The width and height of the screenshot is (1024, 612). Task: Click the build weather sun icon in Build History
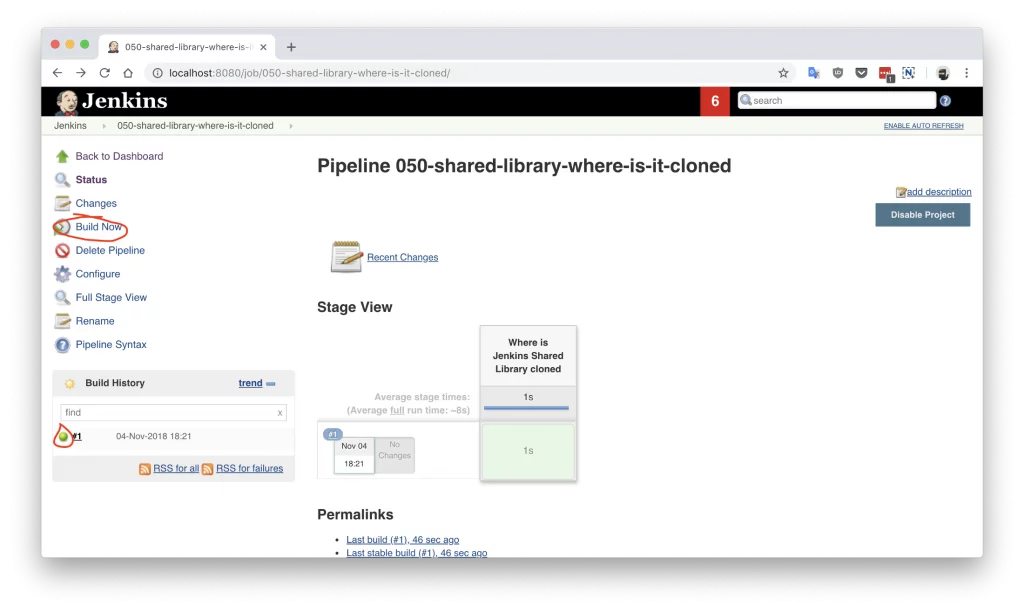pos(70,383)
